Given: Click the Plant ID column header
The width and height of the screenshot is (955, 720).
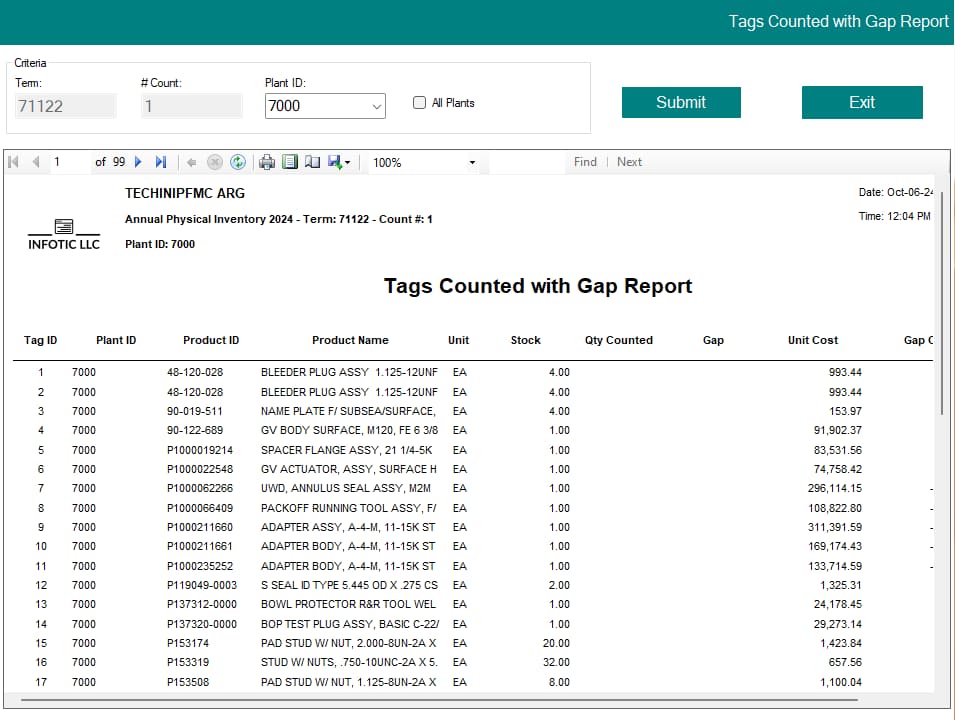Looking at the screenshot, I should point(116,341).
